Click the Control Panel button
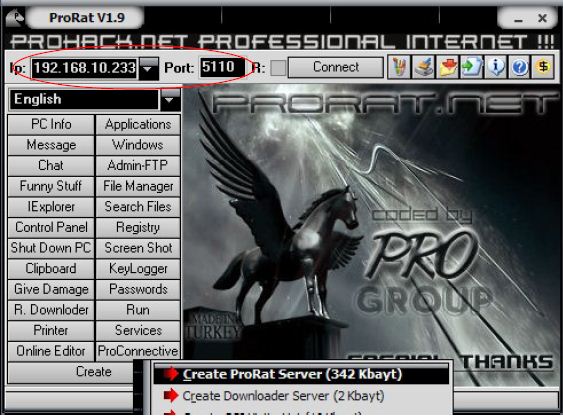This screenshot has height=416, width=563. [51, 228]
